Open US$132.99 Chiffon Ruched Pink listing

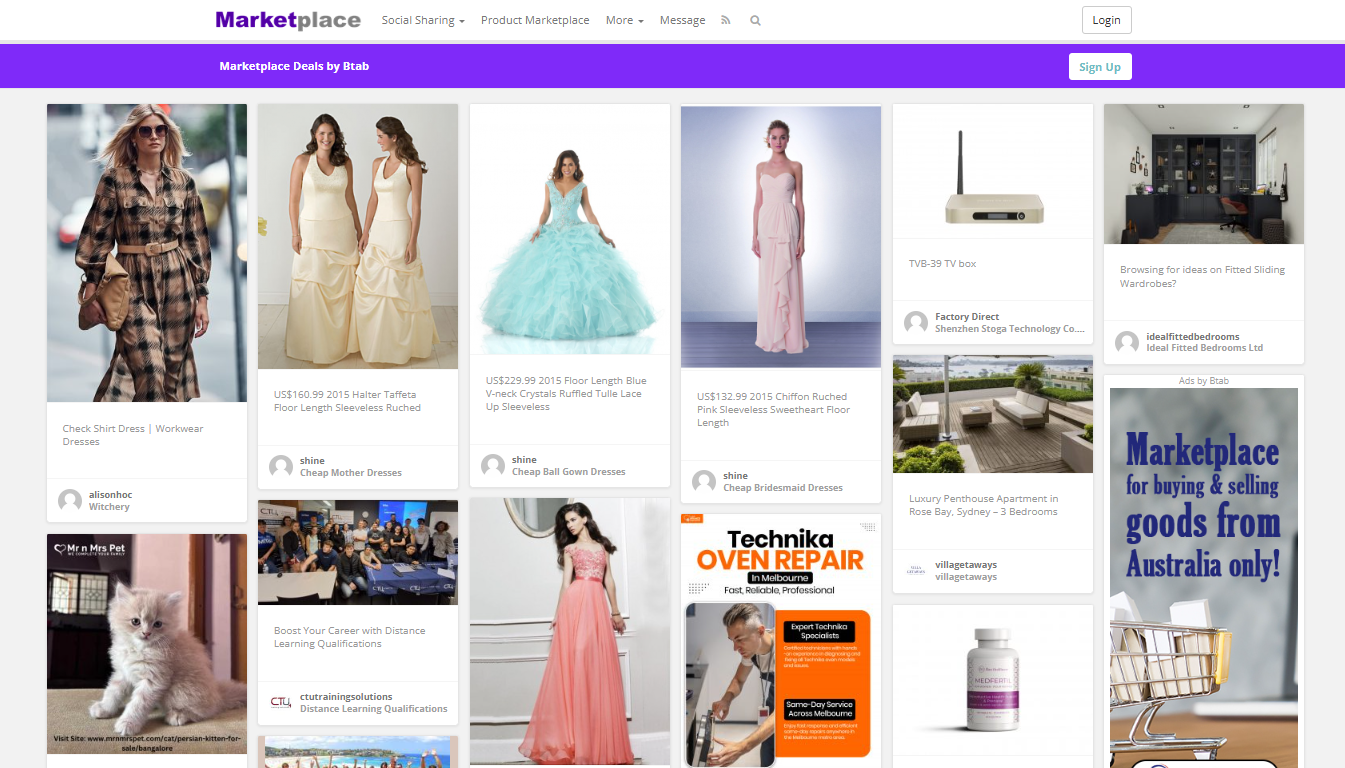tap(773, 409)
